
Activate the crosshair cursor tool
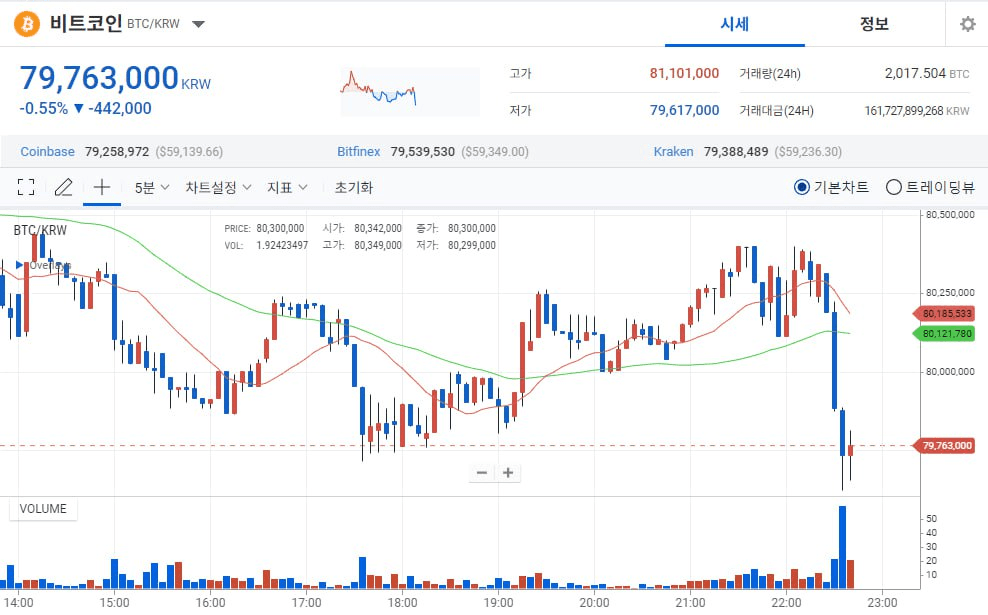tap(101, 187)
